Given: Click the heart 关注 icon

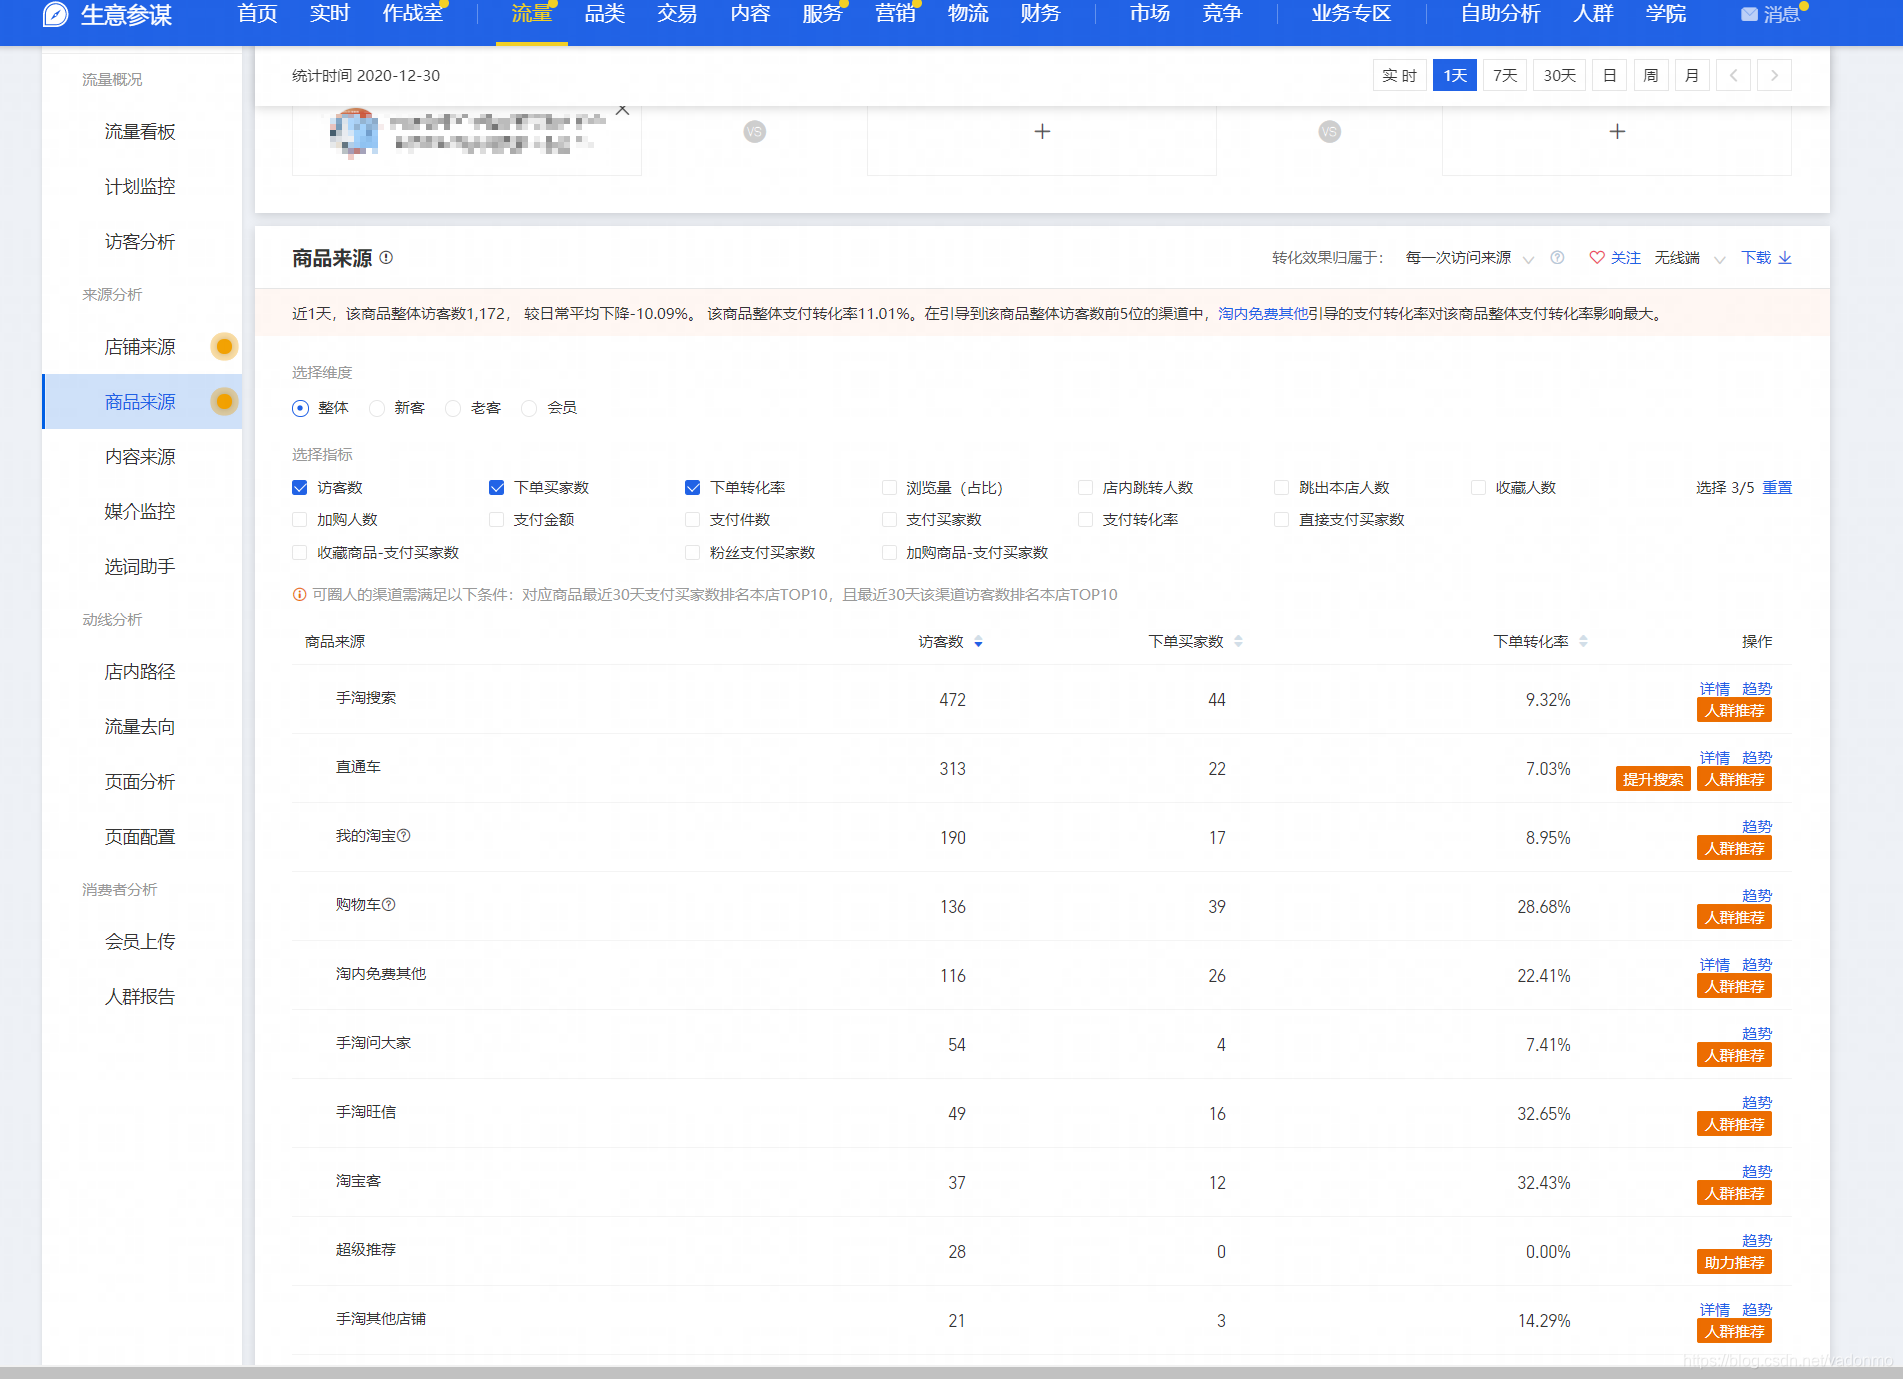Looking at the screenshot, I should [x=1597, y=257].
